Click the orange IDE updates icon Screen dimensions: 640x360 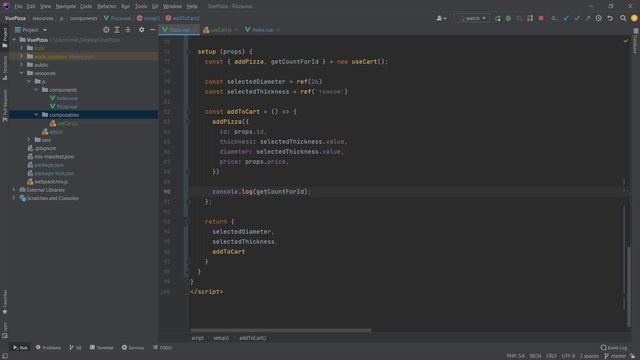634,18
